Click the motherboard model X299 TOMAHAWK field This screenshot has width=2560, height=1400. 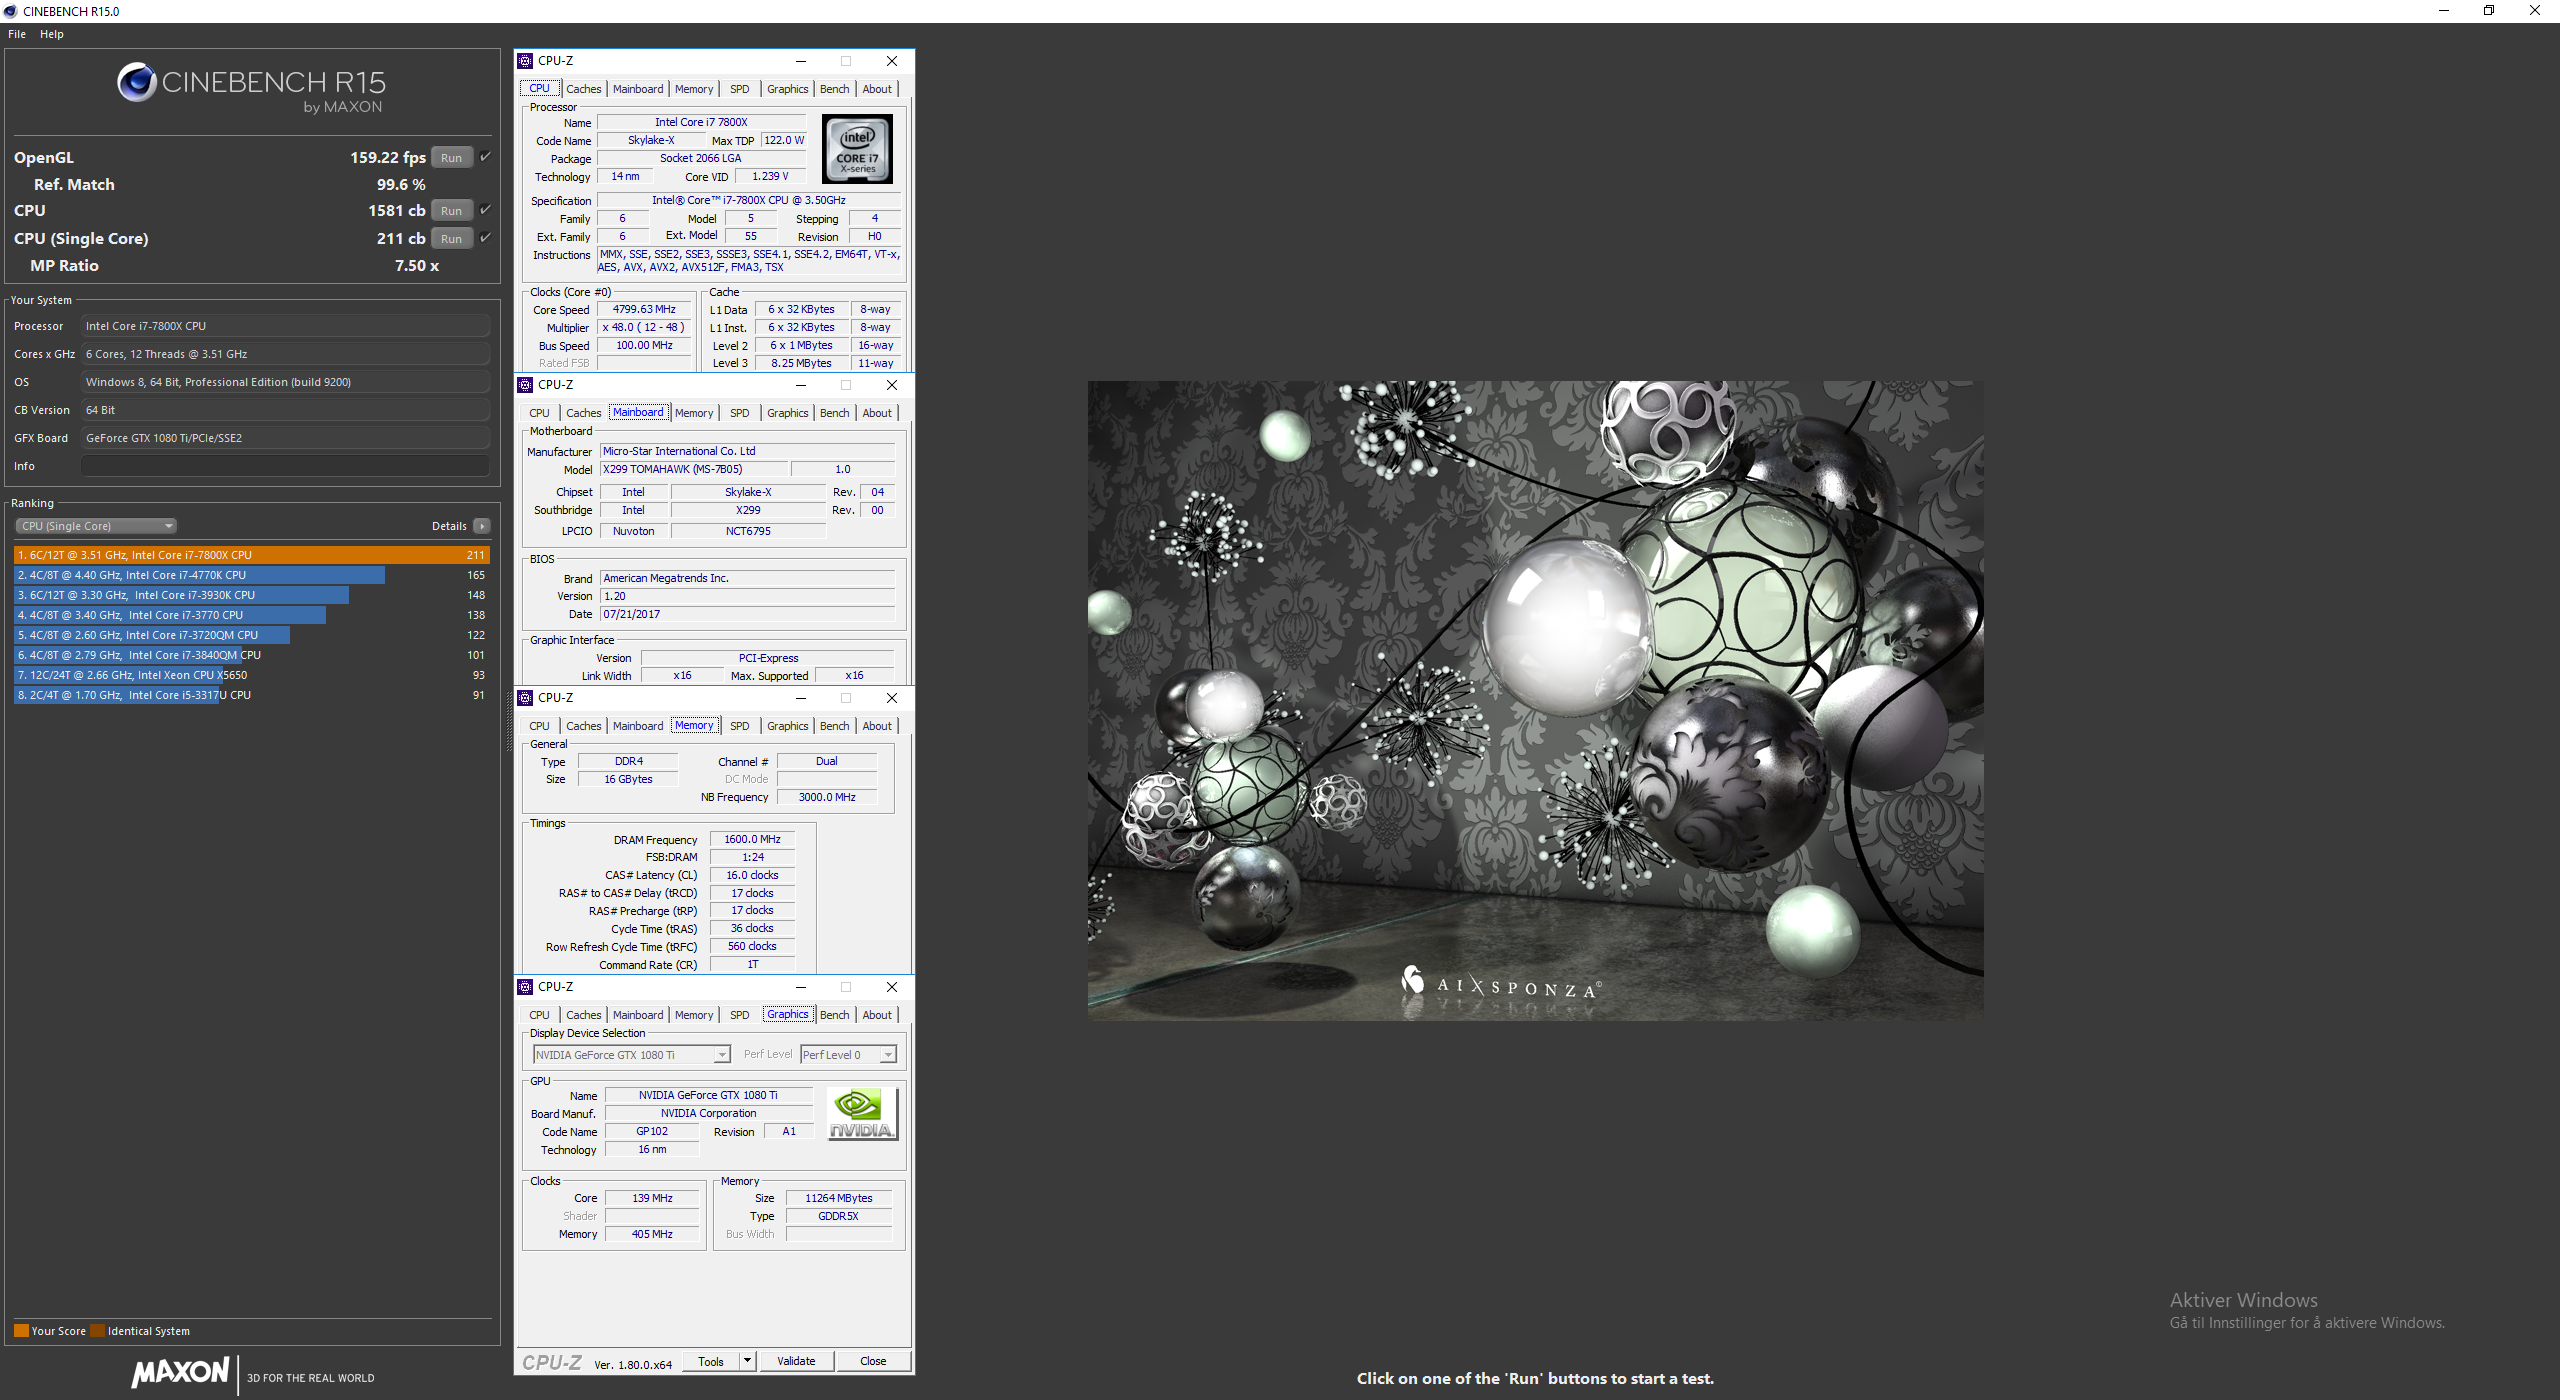coord(694,470)
